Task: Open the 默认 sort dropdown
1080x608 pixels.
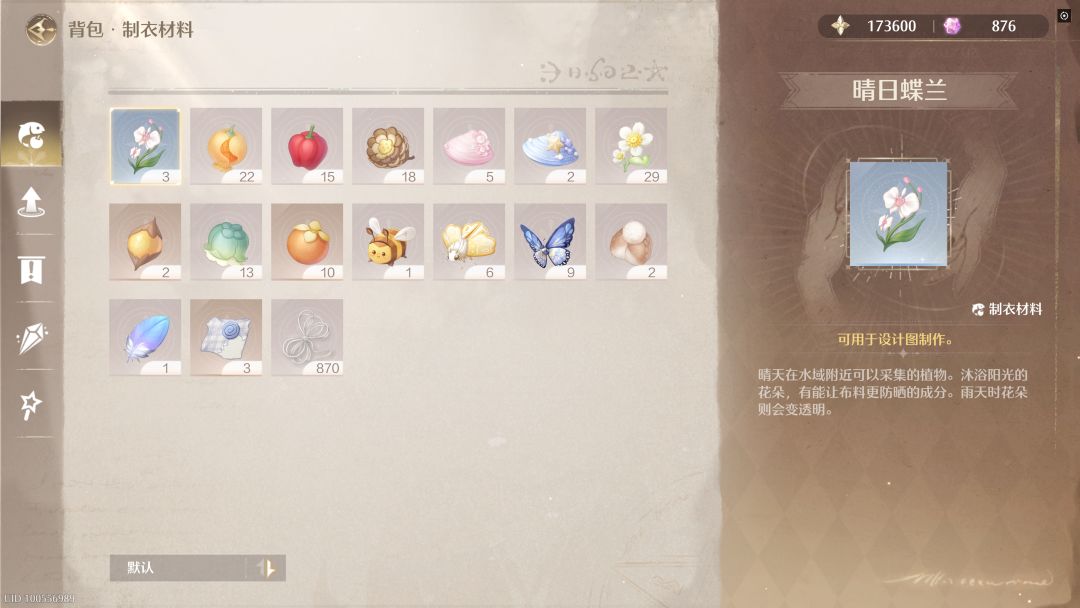Action: (179, 568)
